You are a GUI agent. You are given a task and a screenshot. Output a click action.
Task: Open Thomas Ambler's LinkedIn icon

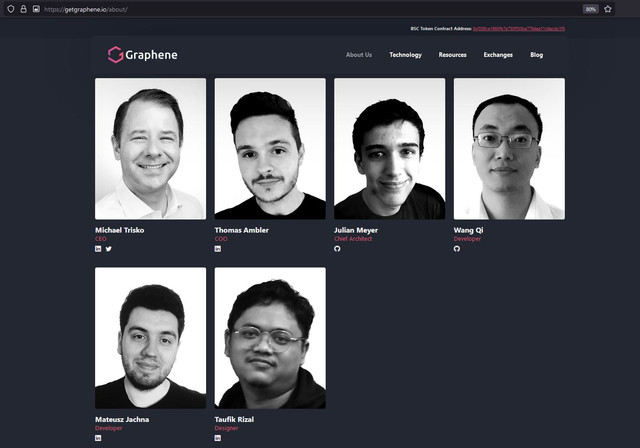(x=218, y=248)
